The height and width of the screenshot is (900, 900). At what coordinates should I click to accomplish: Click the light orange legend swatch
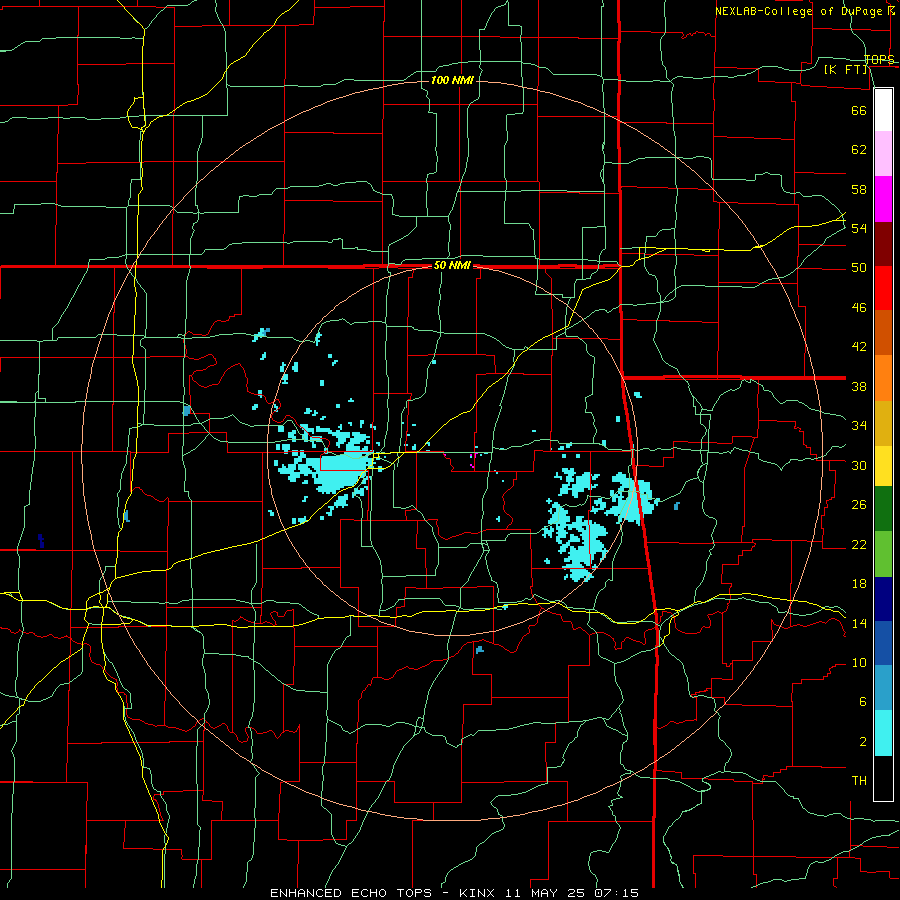tap(883, 378)
